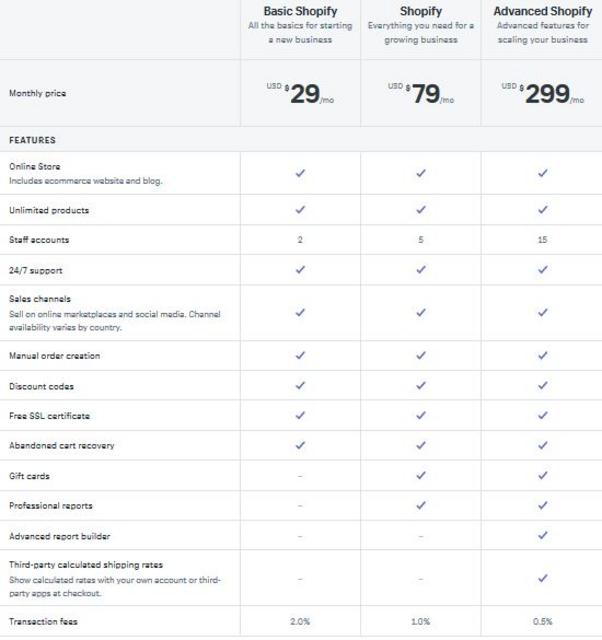Click the $79 per month Shopify price
The width and height of the screenshot is (602, 640).
[421, 94]
